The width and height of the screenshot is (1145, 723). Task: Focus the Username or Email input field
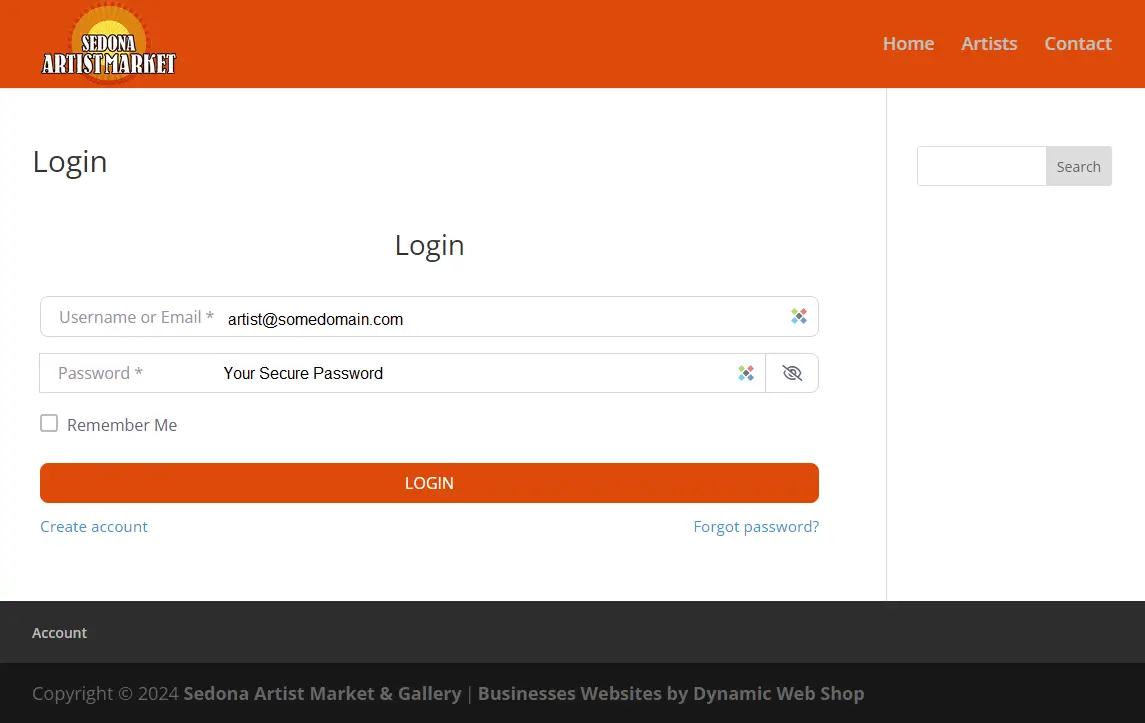click(500, 318)
